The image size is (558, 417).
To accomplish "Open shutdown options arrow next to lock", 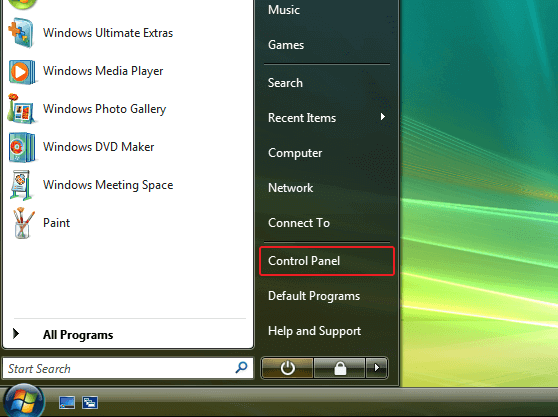I will [x=377, y=368].
